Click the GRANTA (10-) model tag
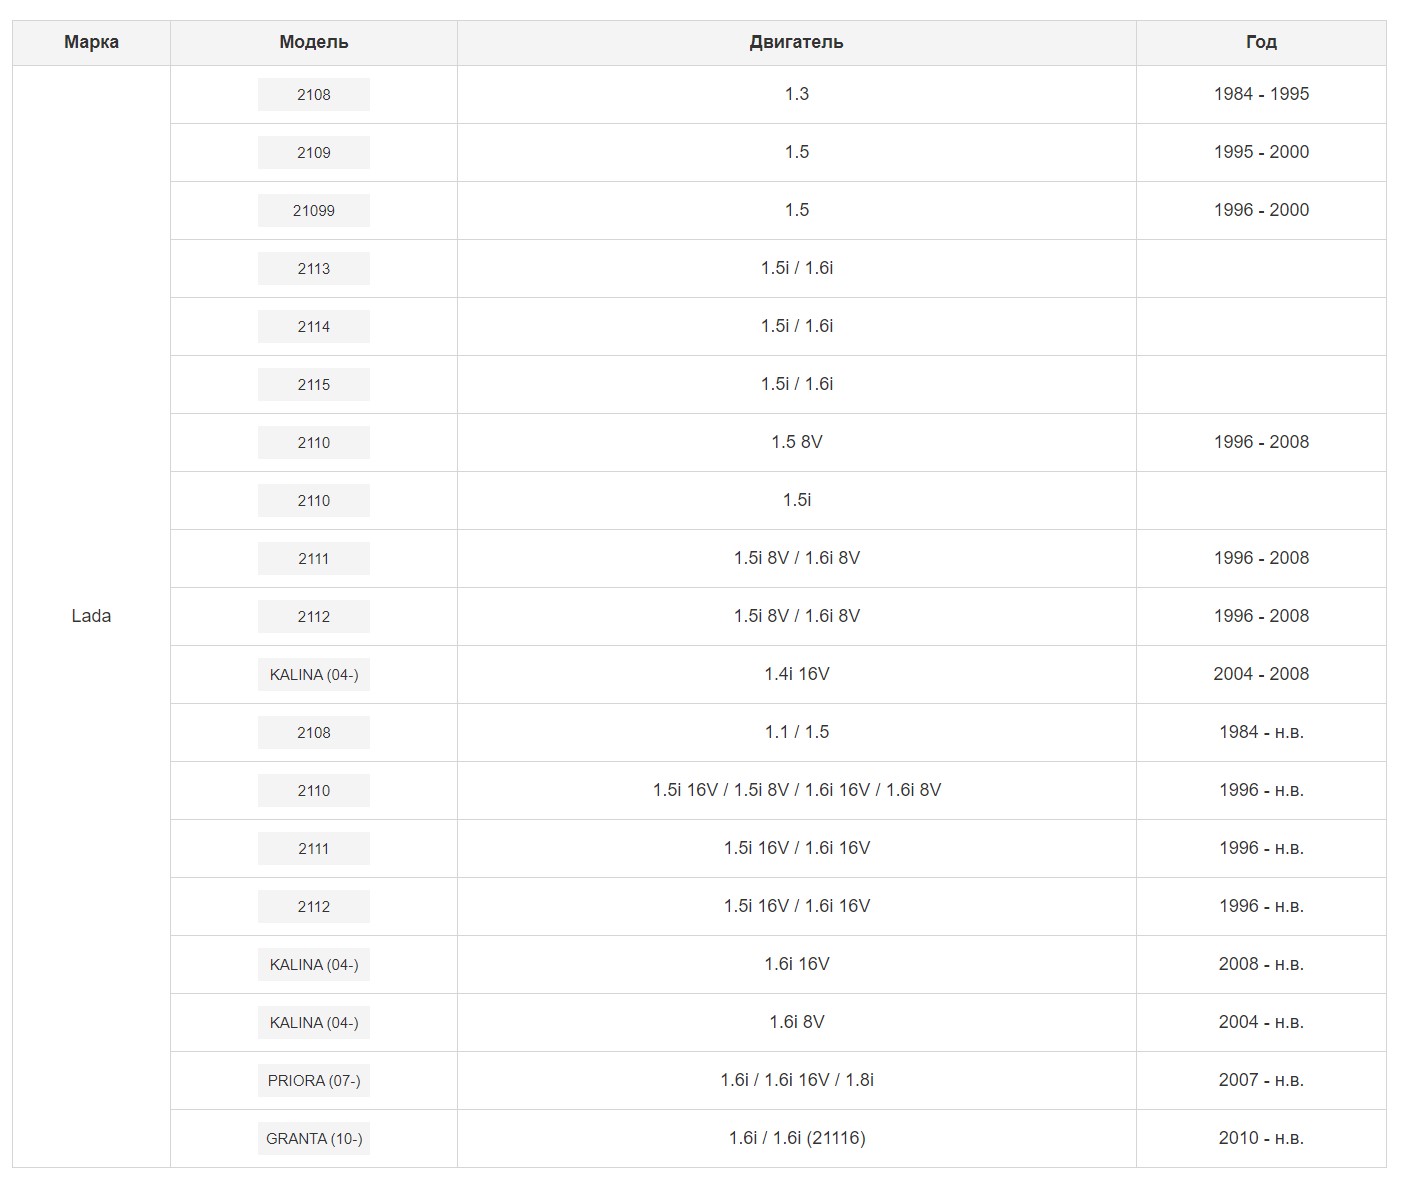Image resolution: width=1404 pixels, height=1179 pixels. click(313, 1139)
